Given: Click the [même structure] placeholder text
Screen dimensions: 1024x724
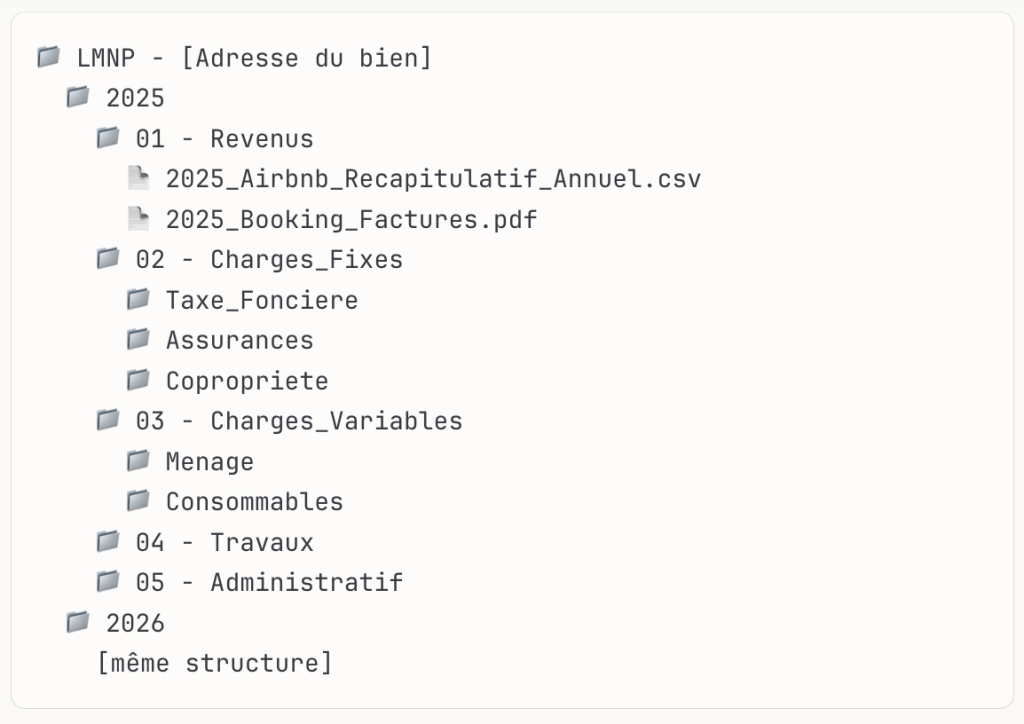Looking at the screenshot, I should click(x=214, y=663).
